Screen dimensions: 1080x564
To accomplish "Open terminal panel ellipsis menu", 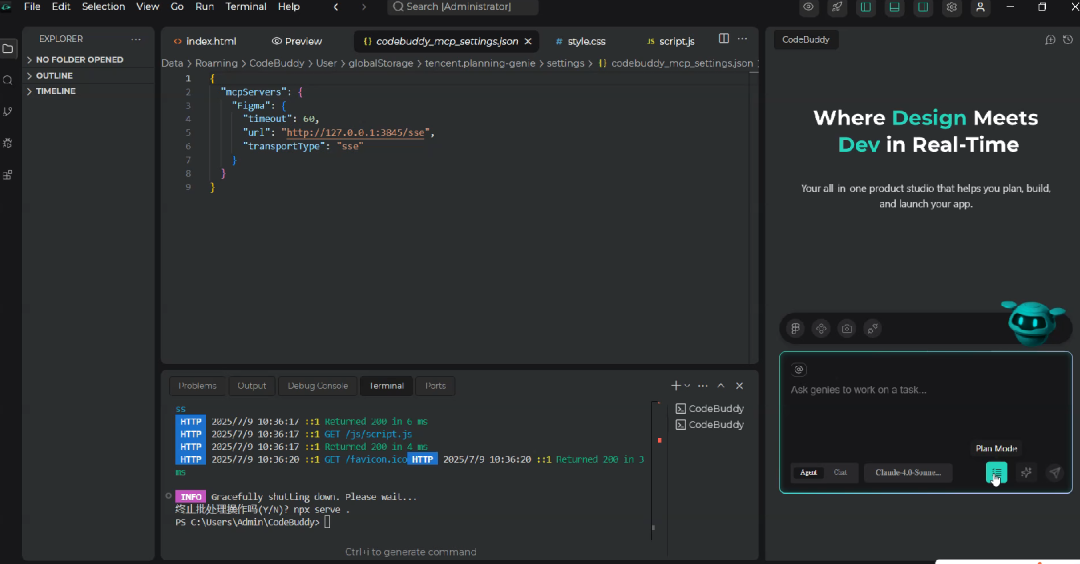I will (703, 386).
